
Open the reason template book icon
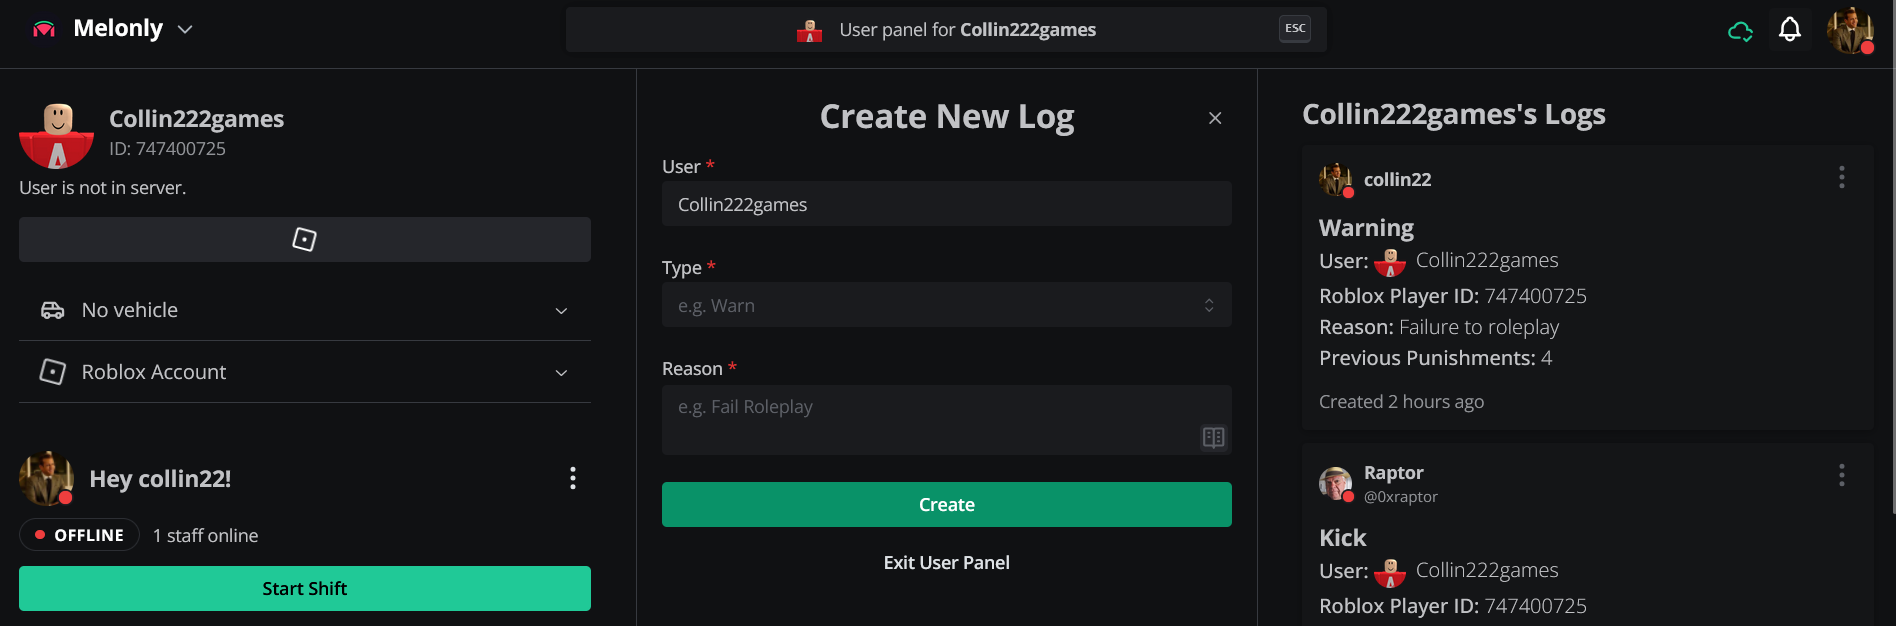click(1213, 437)
